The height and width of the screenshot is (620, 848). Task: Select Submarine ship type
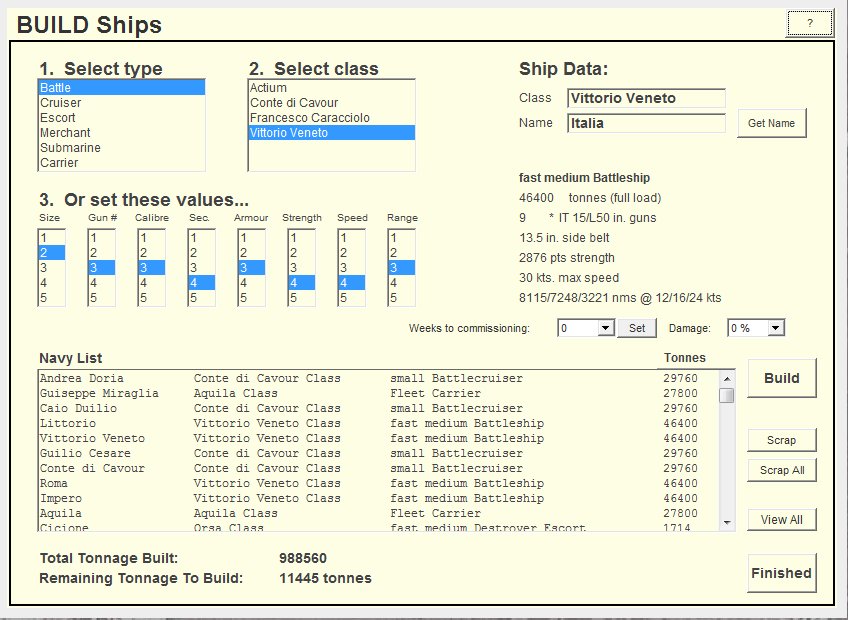(x=66, y=148)
